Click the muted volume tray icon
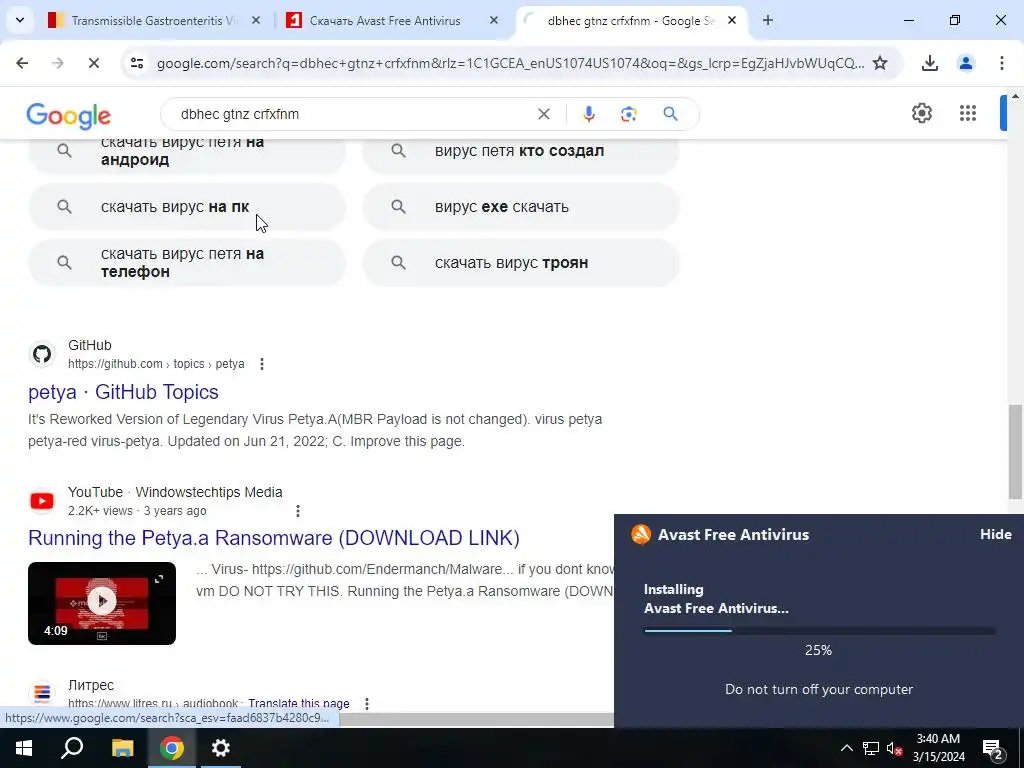This screenshot has height=768, width=1024. (x=894, y=748)
